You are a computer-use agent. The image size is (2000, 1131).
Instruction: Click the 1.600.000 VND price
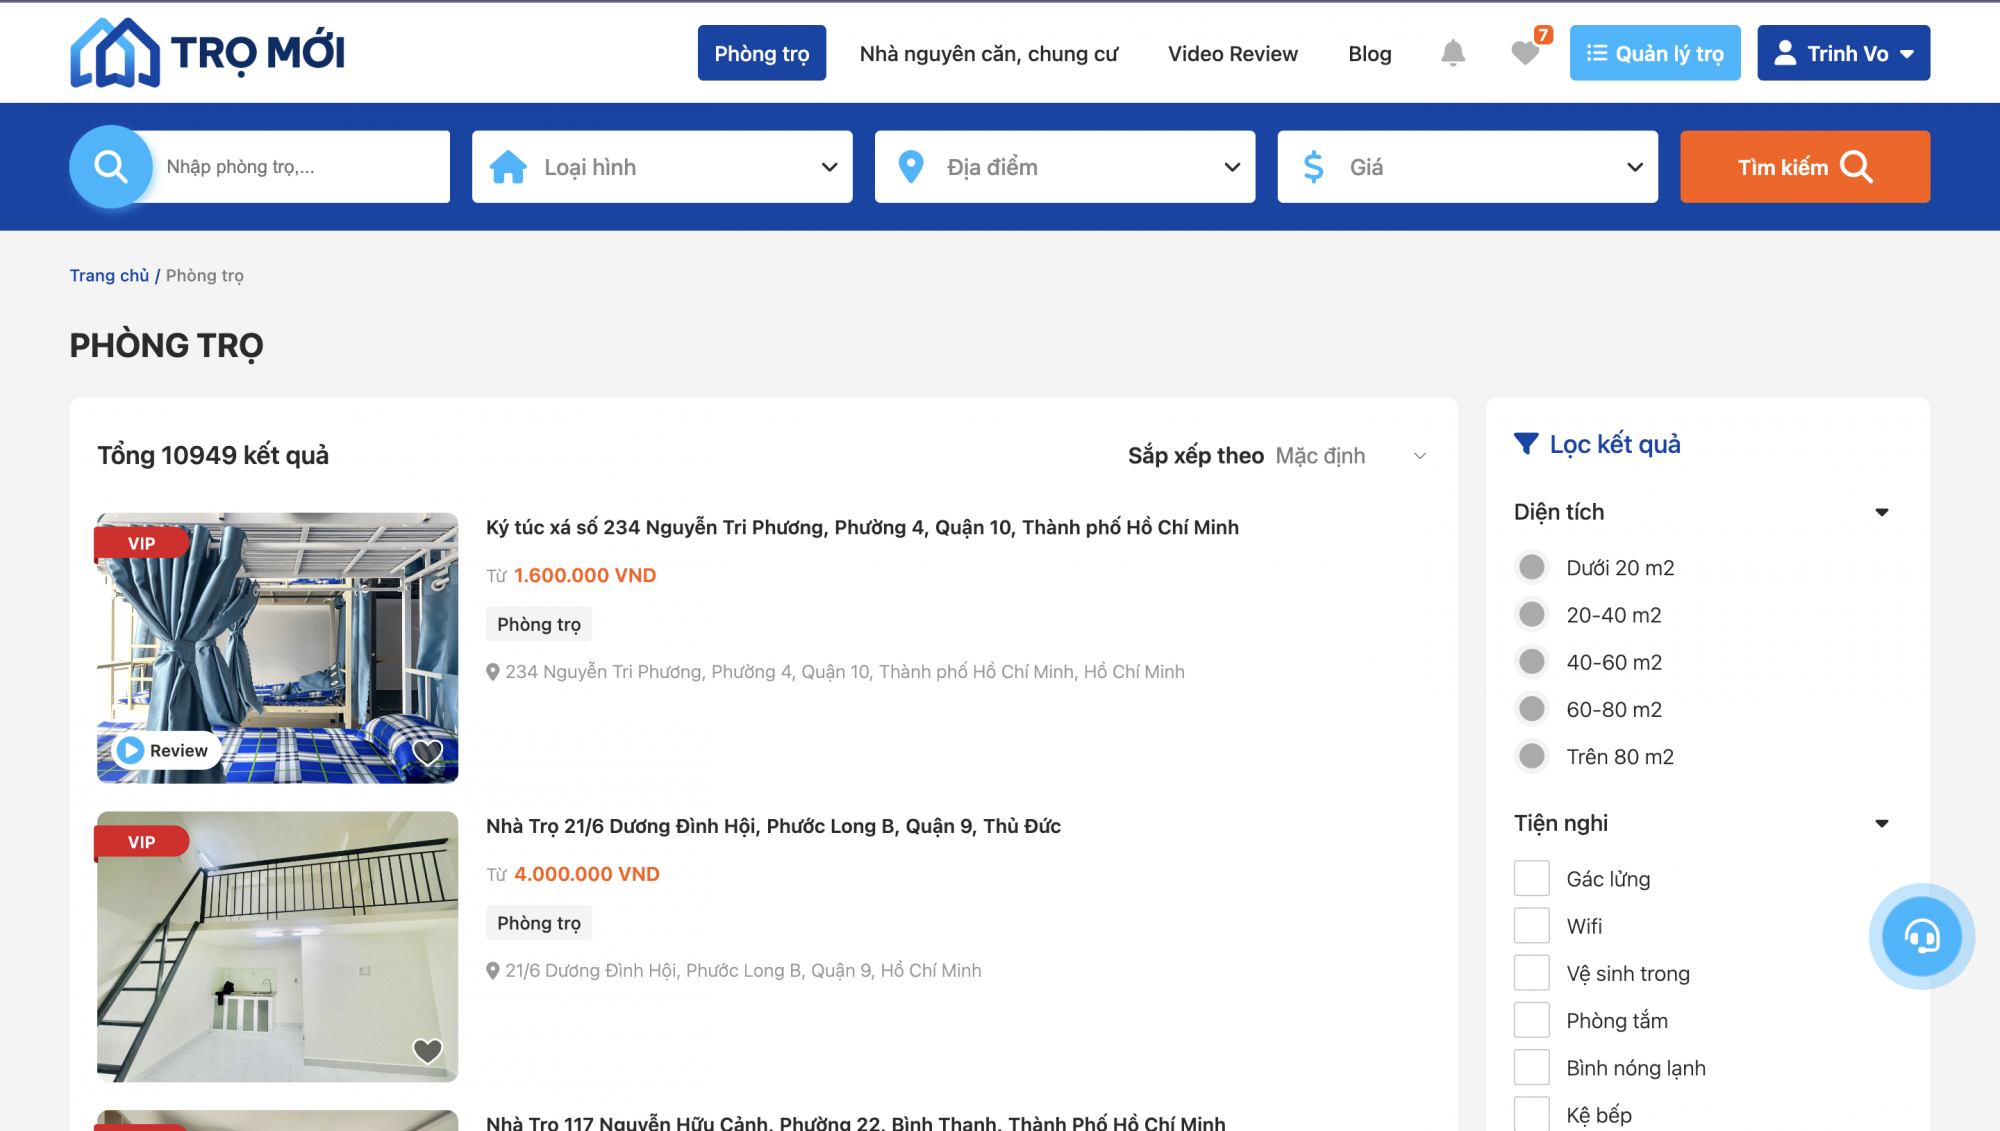[585, 575]
